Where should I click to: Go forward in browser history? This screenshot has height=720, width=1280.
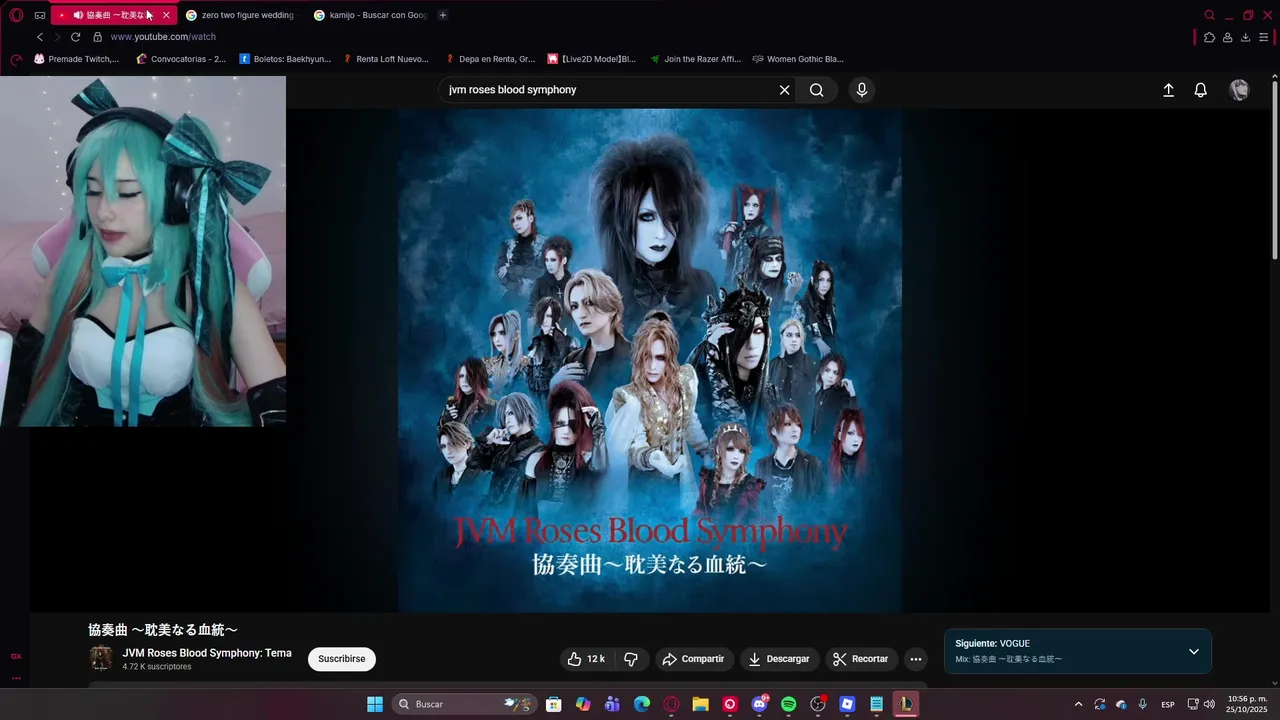tap(57, 37)
